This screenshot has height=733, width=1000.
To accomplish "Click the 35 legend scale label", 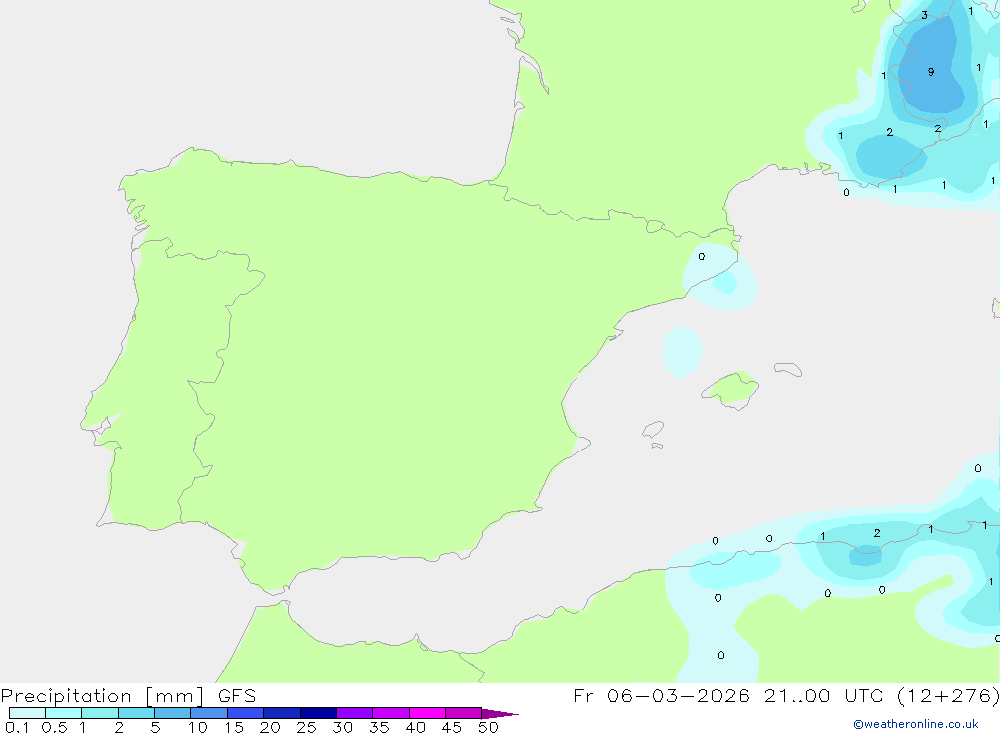I will (x=379, y=727).
